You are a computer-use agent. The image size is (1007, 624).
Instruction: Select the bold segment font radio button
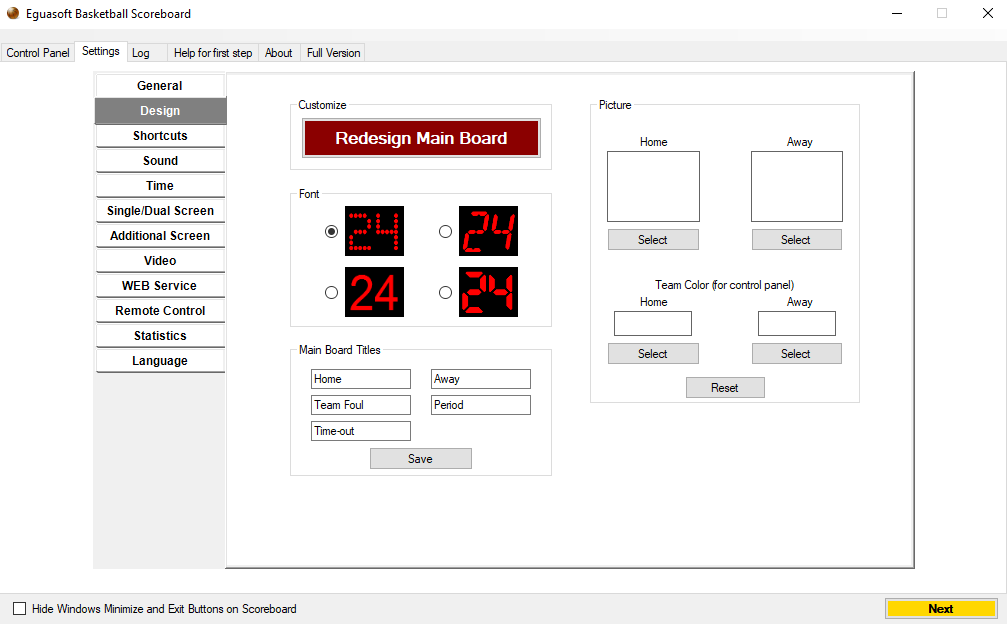(x=445, y=292)
